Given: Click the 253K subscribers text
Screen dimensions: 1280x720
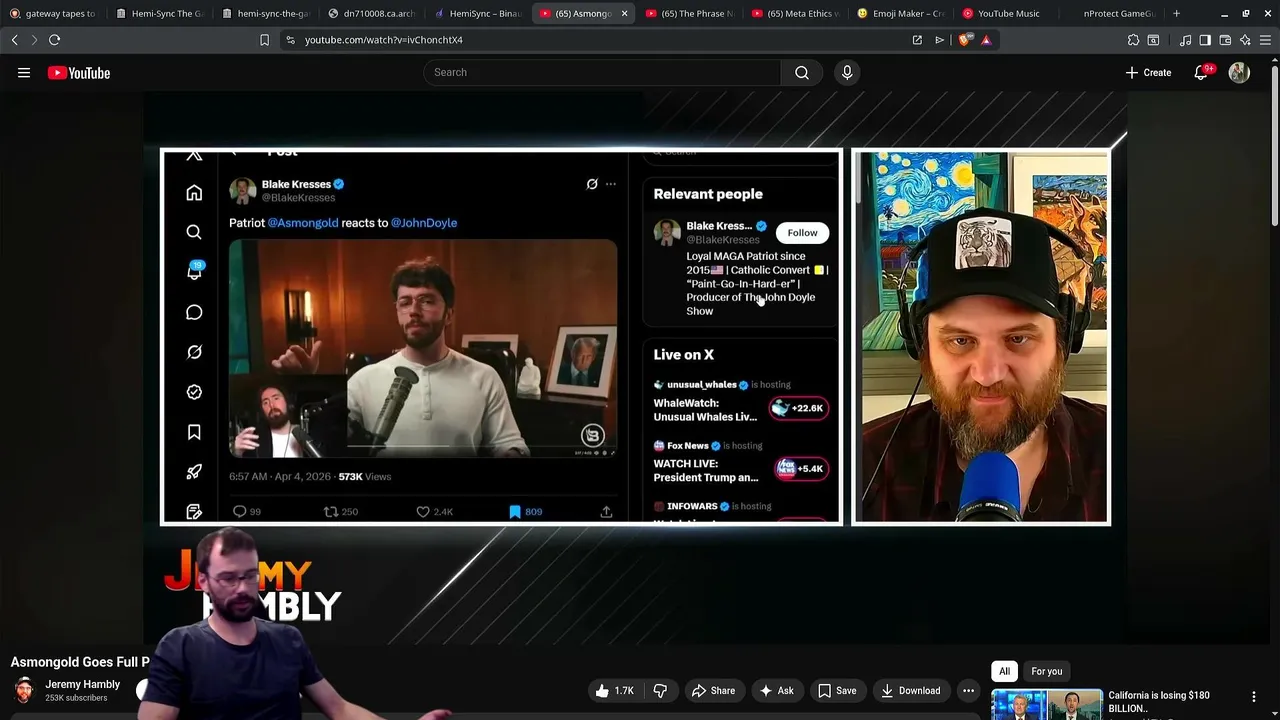Looking at the screenshot, I should pyautogui.click(x=76, y=698).
